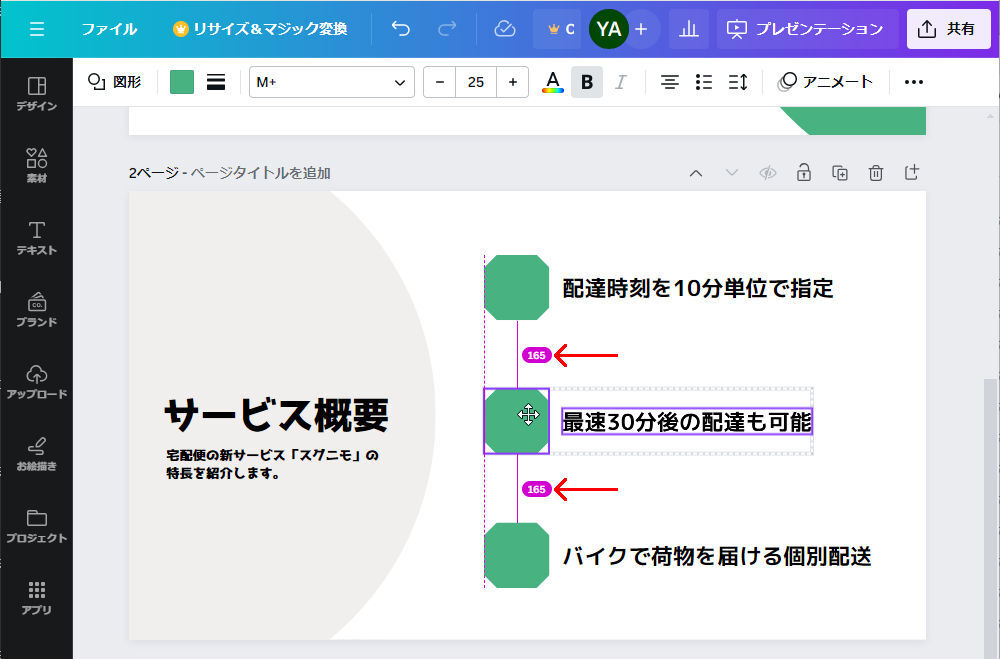Open the テキスト sidebar tab
The width and height of the screenshot is (1000, 659).
tap(36, 238)
